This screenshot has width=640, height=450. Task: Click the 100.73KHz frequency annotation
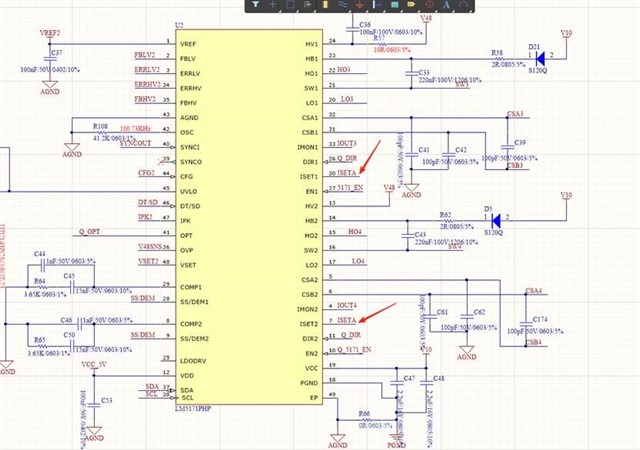pyautogui.click(x=135, y=129)
